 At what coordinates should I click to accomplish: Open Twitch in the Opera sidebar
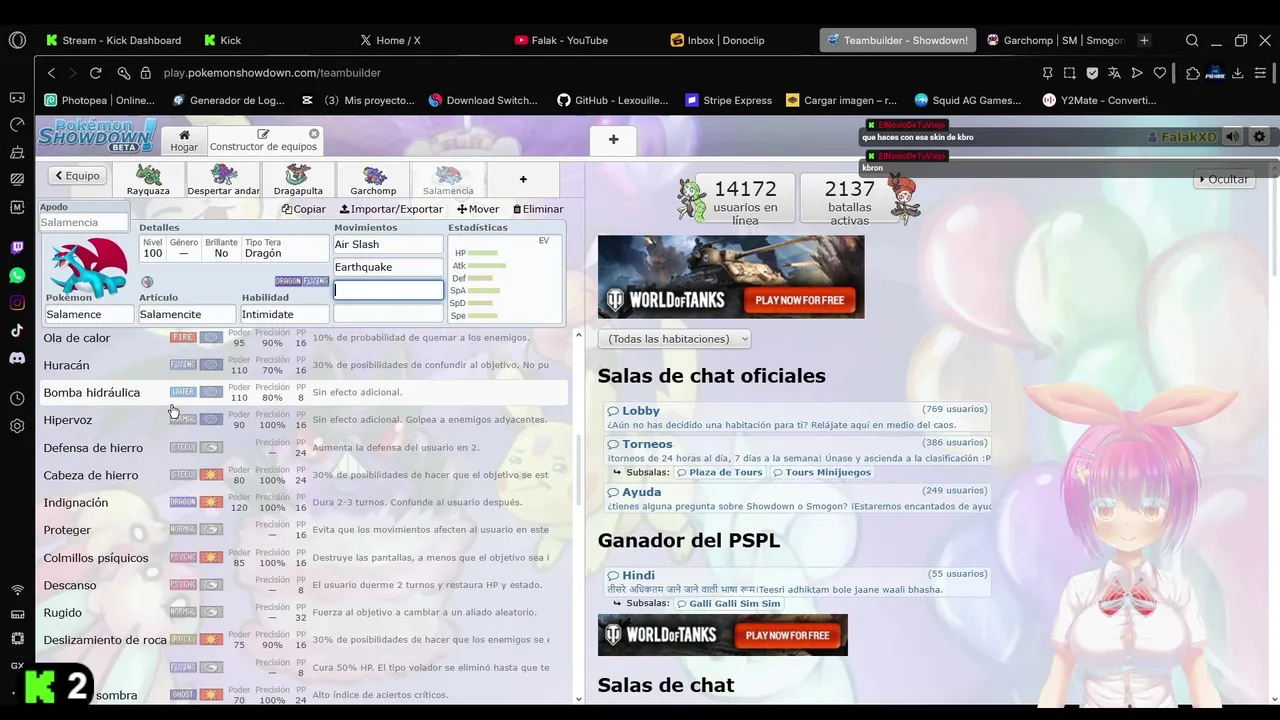tap(17, 248)
